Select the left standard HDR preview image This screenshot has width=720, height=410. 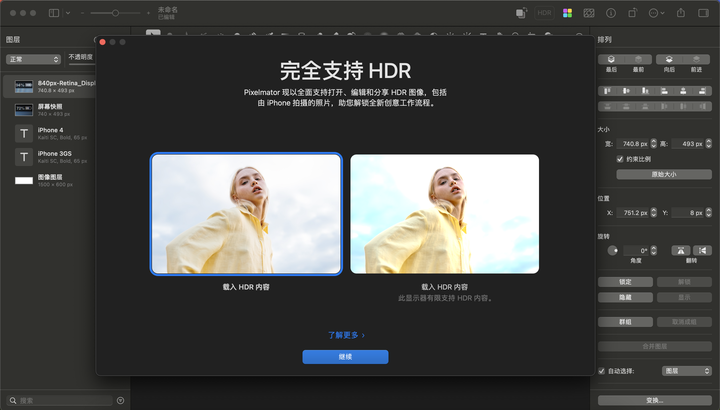(246, 214)
